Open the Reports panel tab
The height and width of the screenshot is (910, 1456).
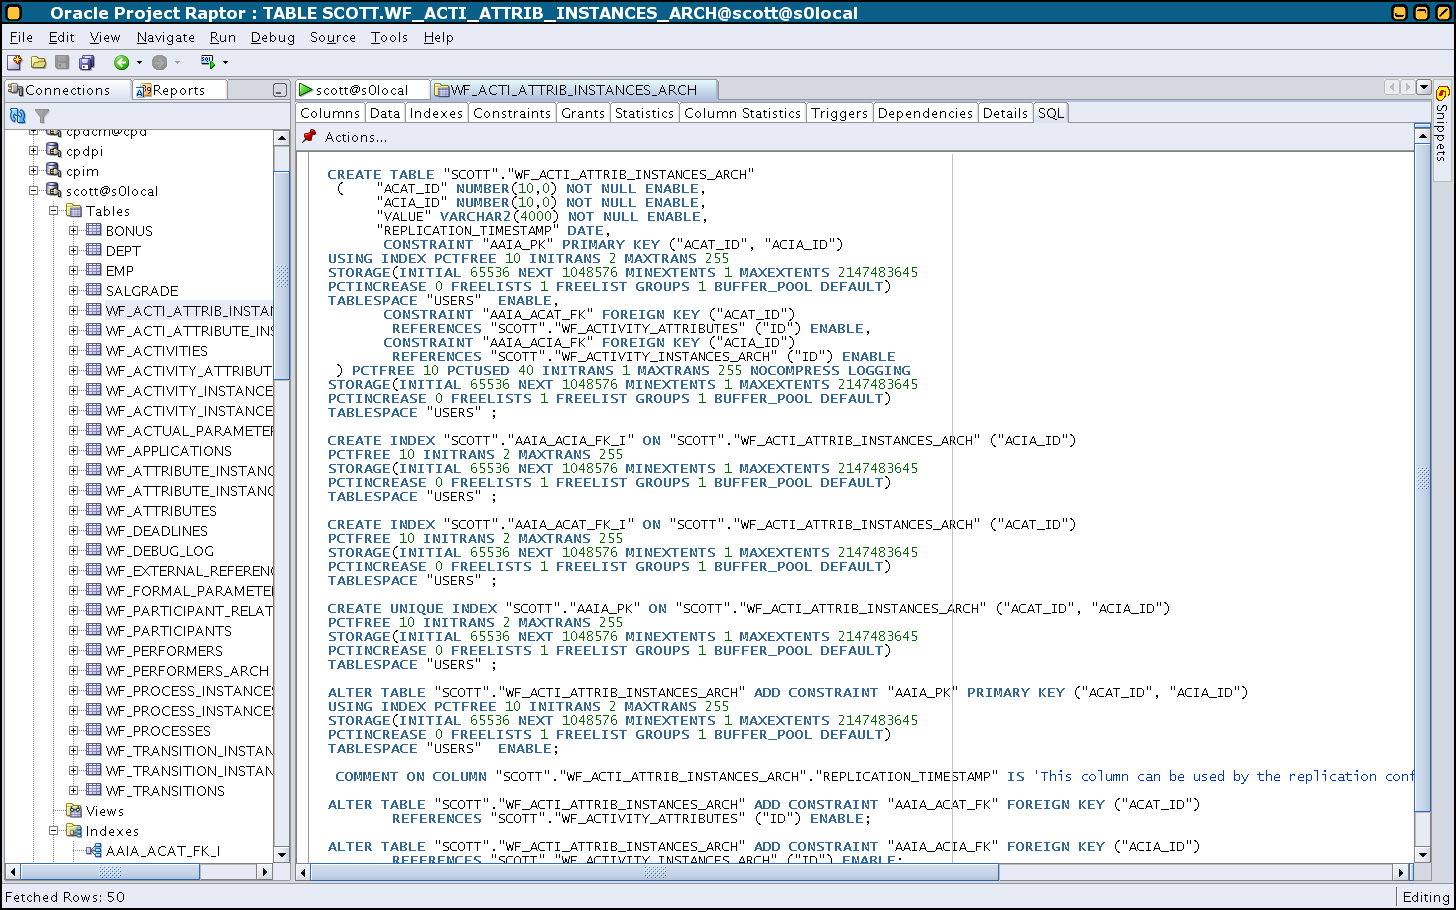pyautogui.click(x=179, y=90)
